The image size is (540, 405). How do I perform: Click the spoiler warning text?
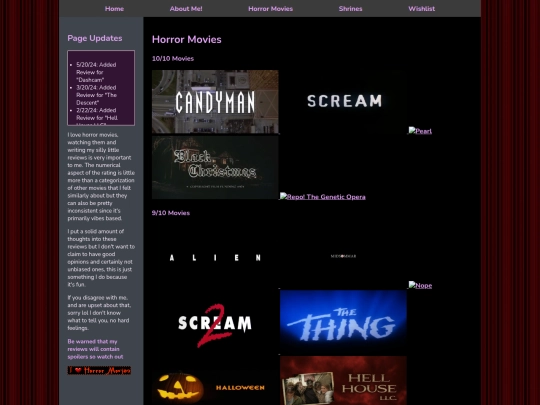(x=95, y=349)
